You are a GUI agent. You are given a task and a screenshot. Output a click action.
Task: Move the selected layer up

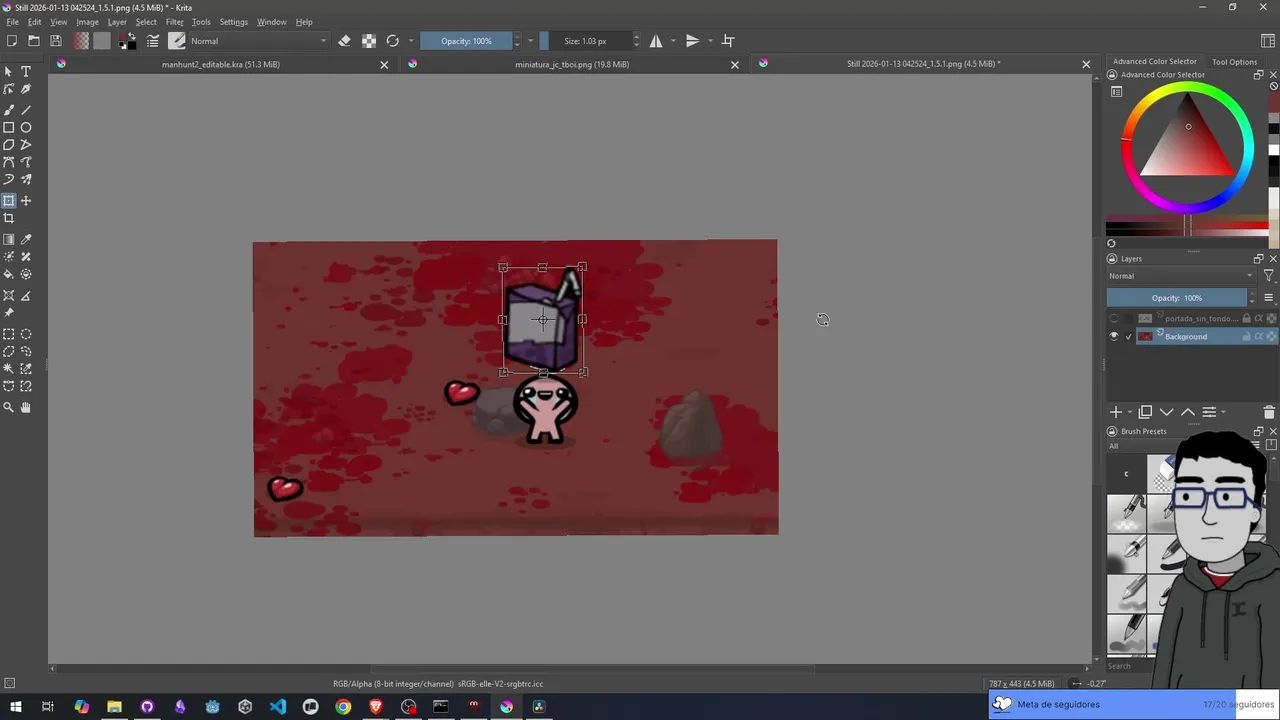coord(1188,412)
